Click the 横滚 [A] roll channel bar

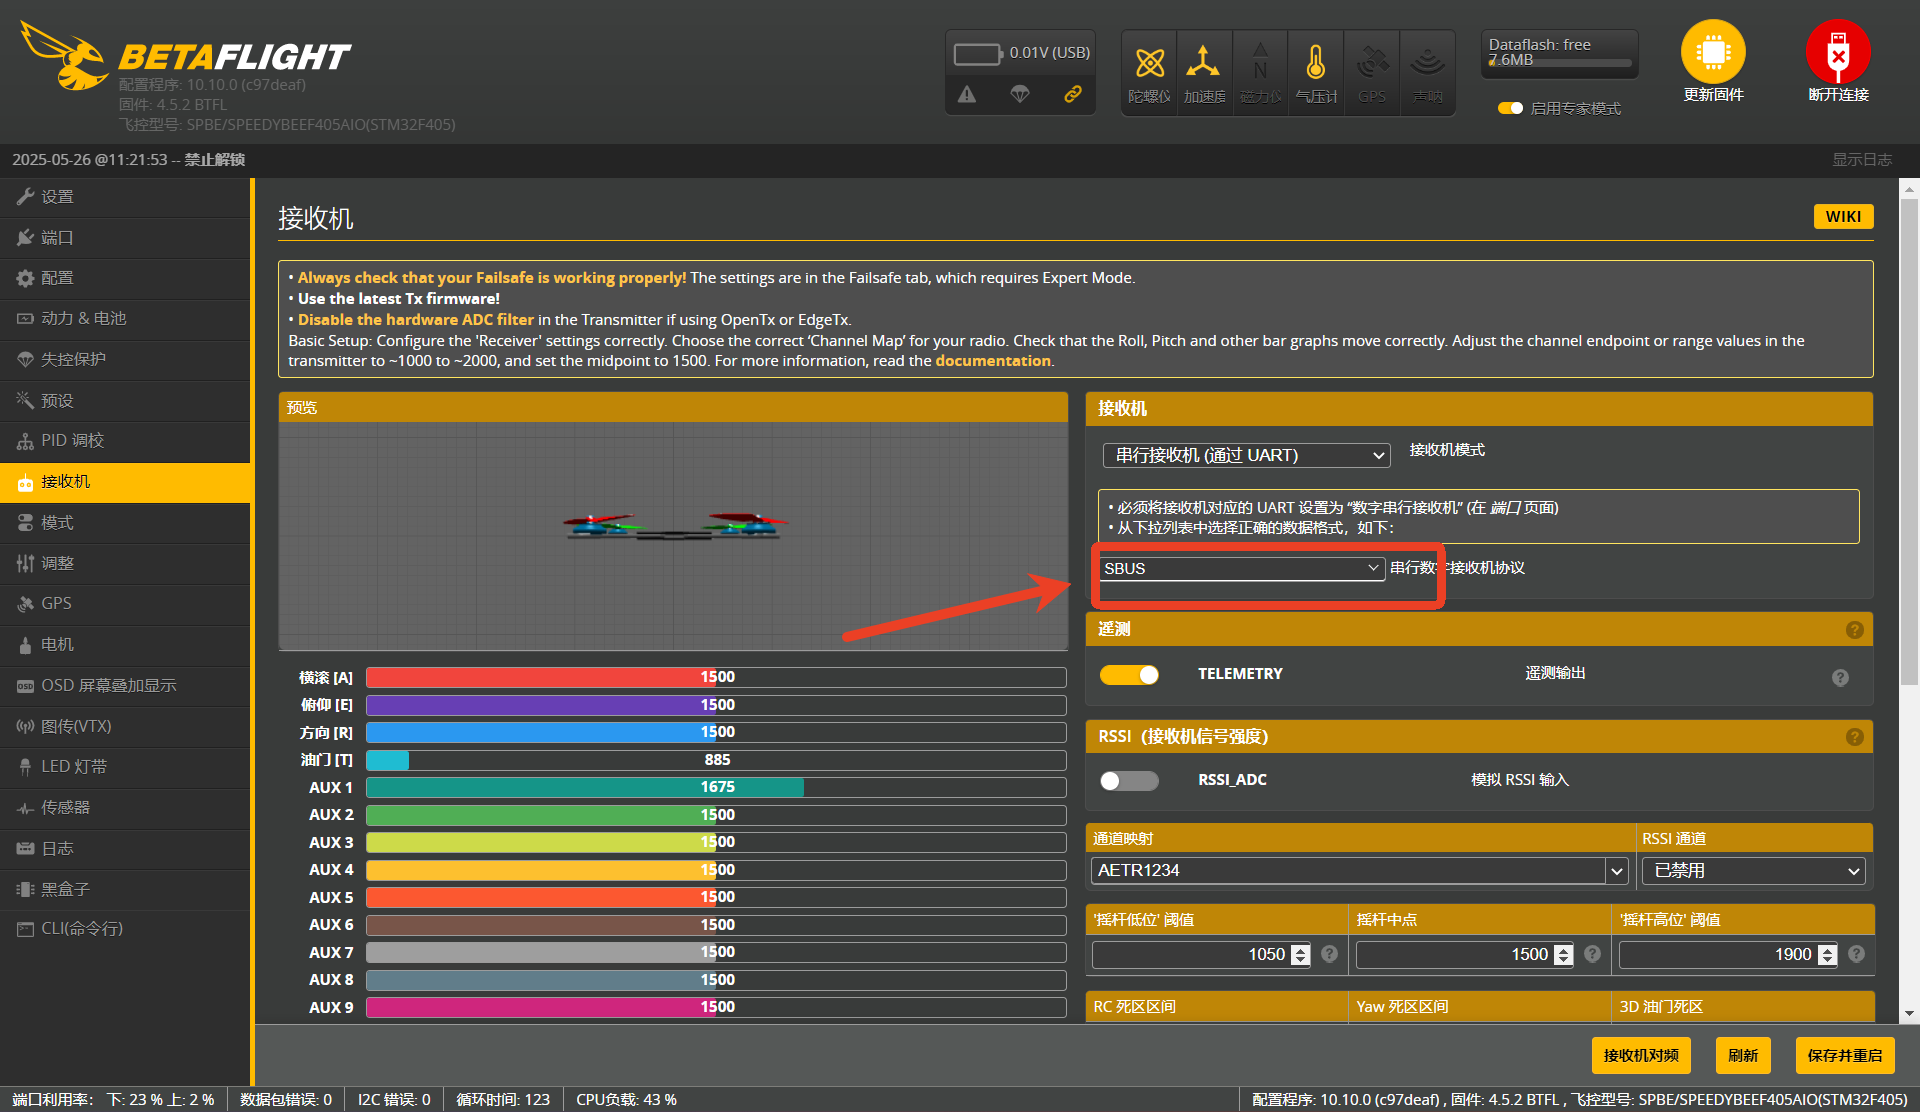tap(716, 677)
